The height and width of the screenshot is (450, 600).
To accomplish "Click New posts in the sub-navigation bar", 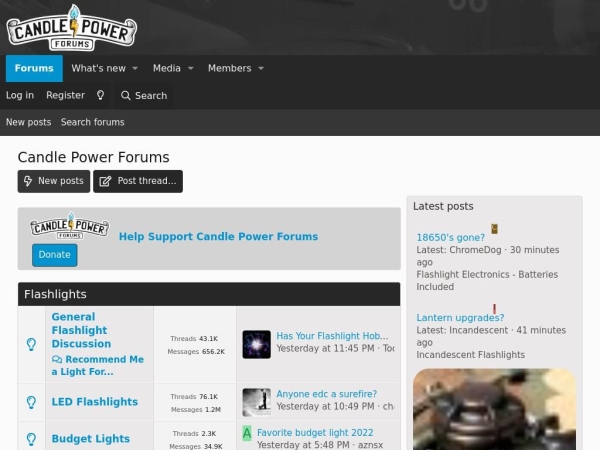I will point(28,122).
